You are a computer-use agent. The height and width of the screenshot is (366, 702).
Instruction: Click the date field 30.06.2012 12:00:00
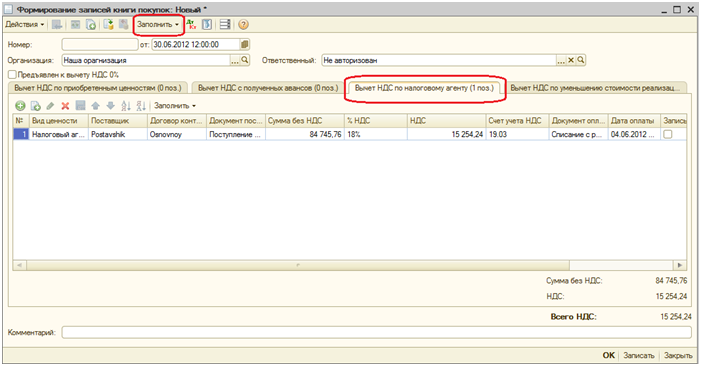196,44
